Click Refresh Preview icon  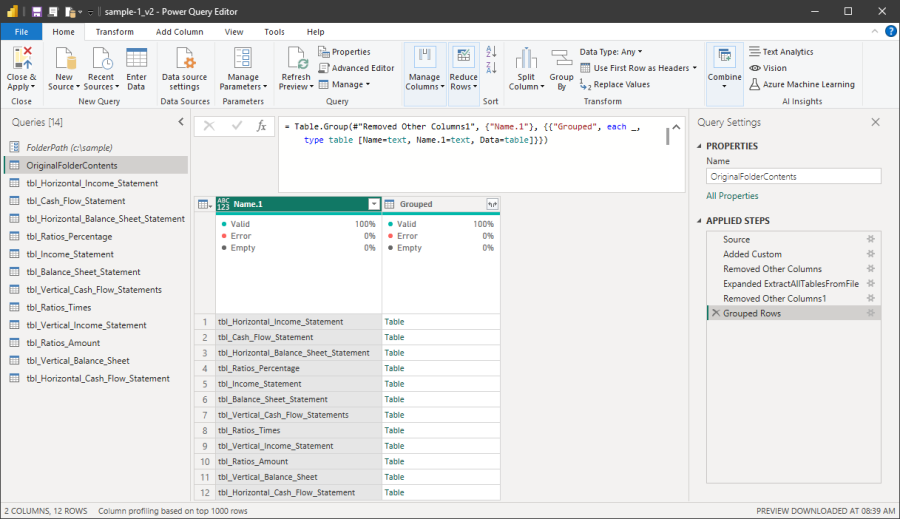[296, 58]
